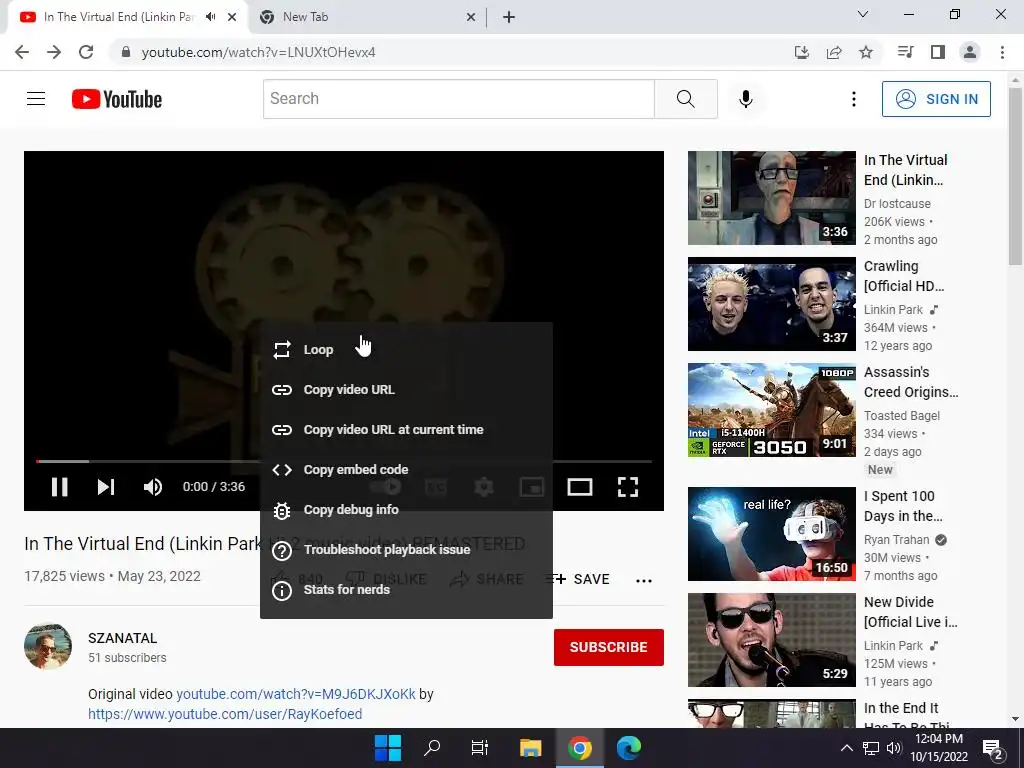Reload the YouTube page

86,52
